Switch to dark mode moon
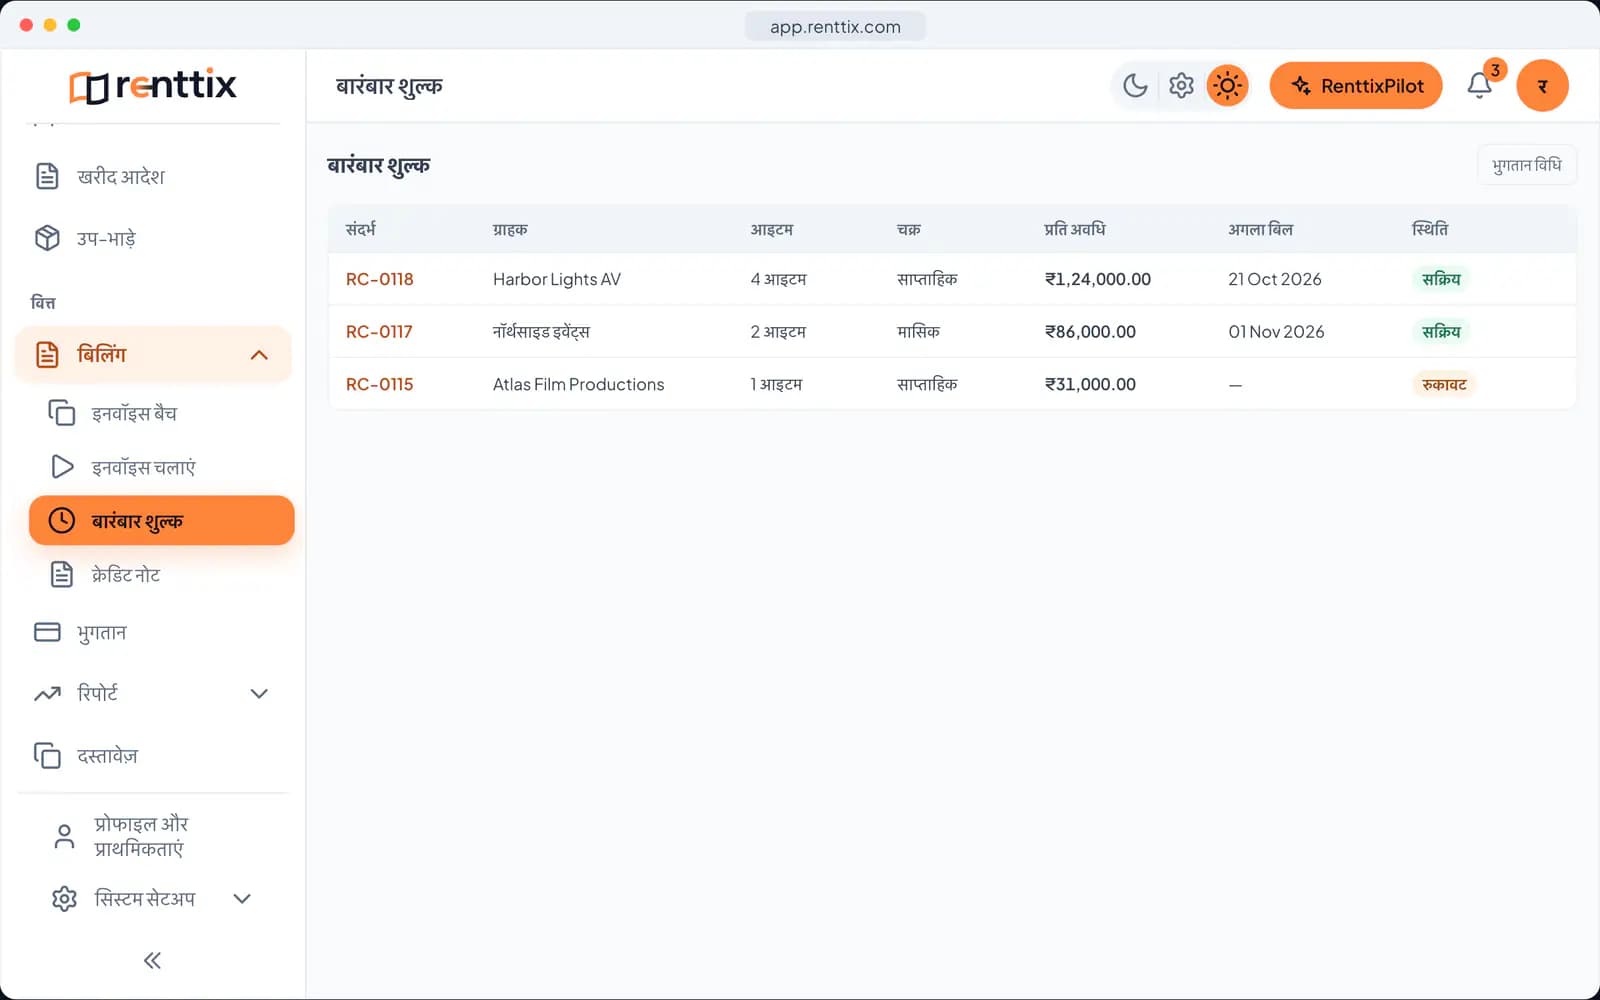Viewport: 1600px width, 1000px height. click(x=1135, y=86)
